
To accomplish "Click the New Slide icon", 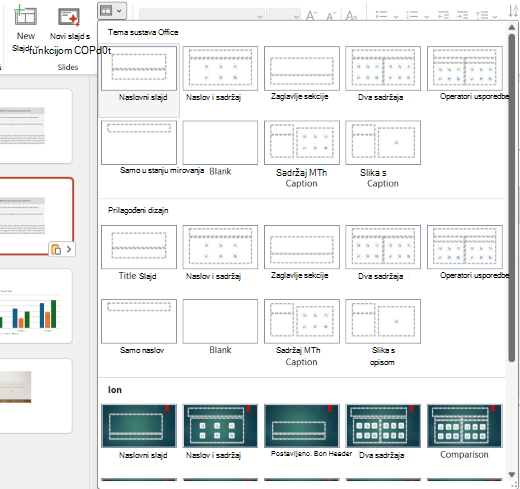I will pyautogui.click(x=25, y=15).
